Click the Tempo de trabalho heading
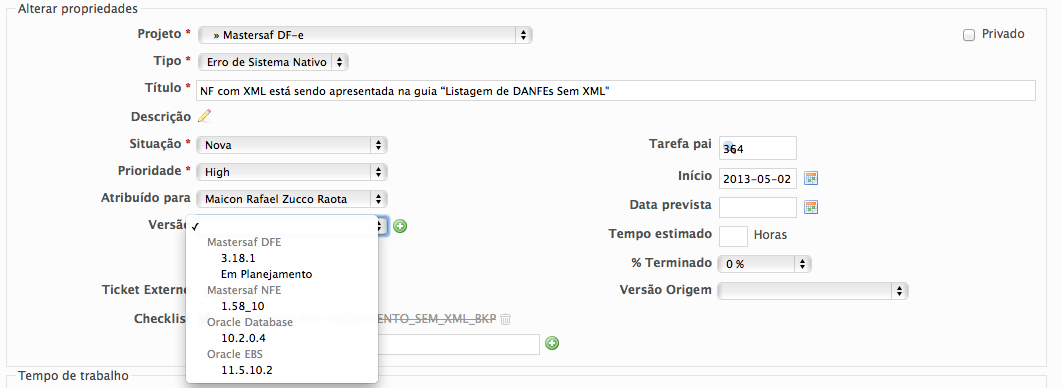1062x388 pixels. coord(73,375)
